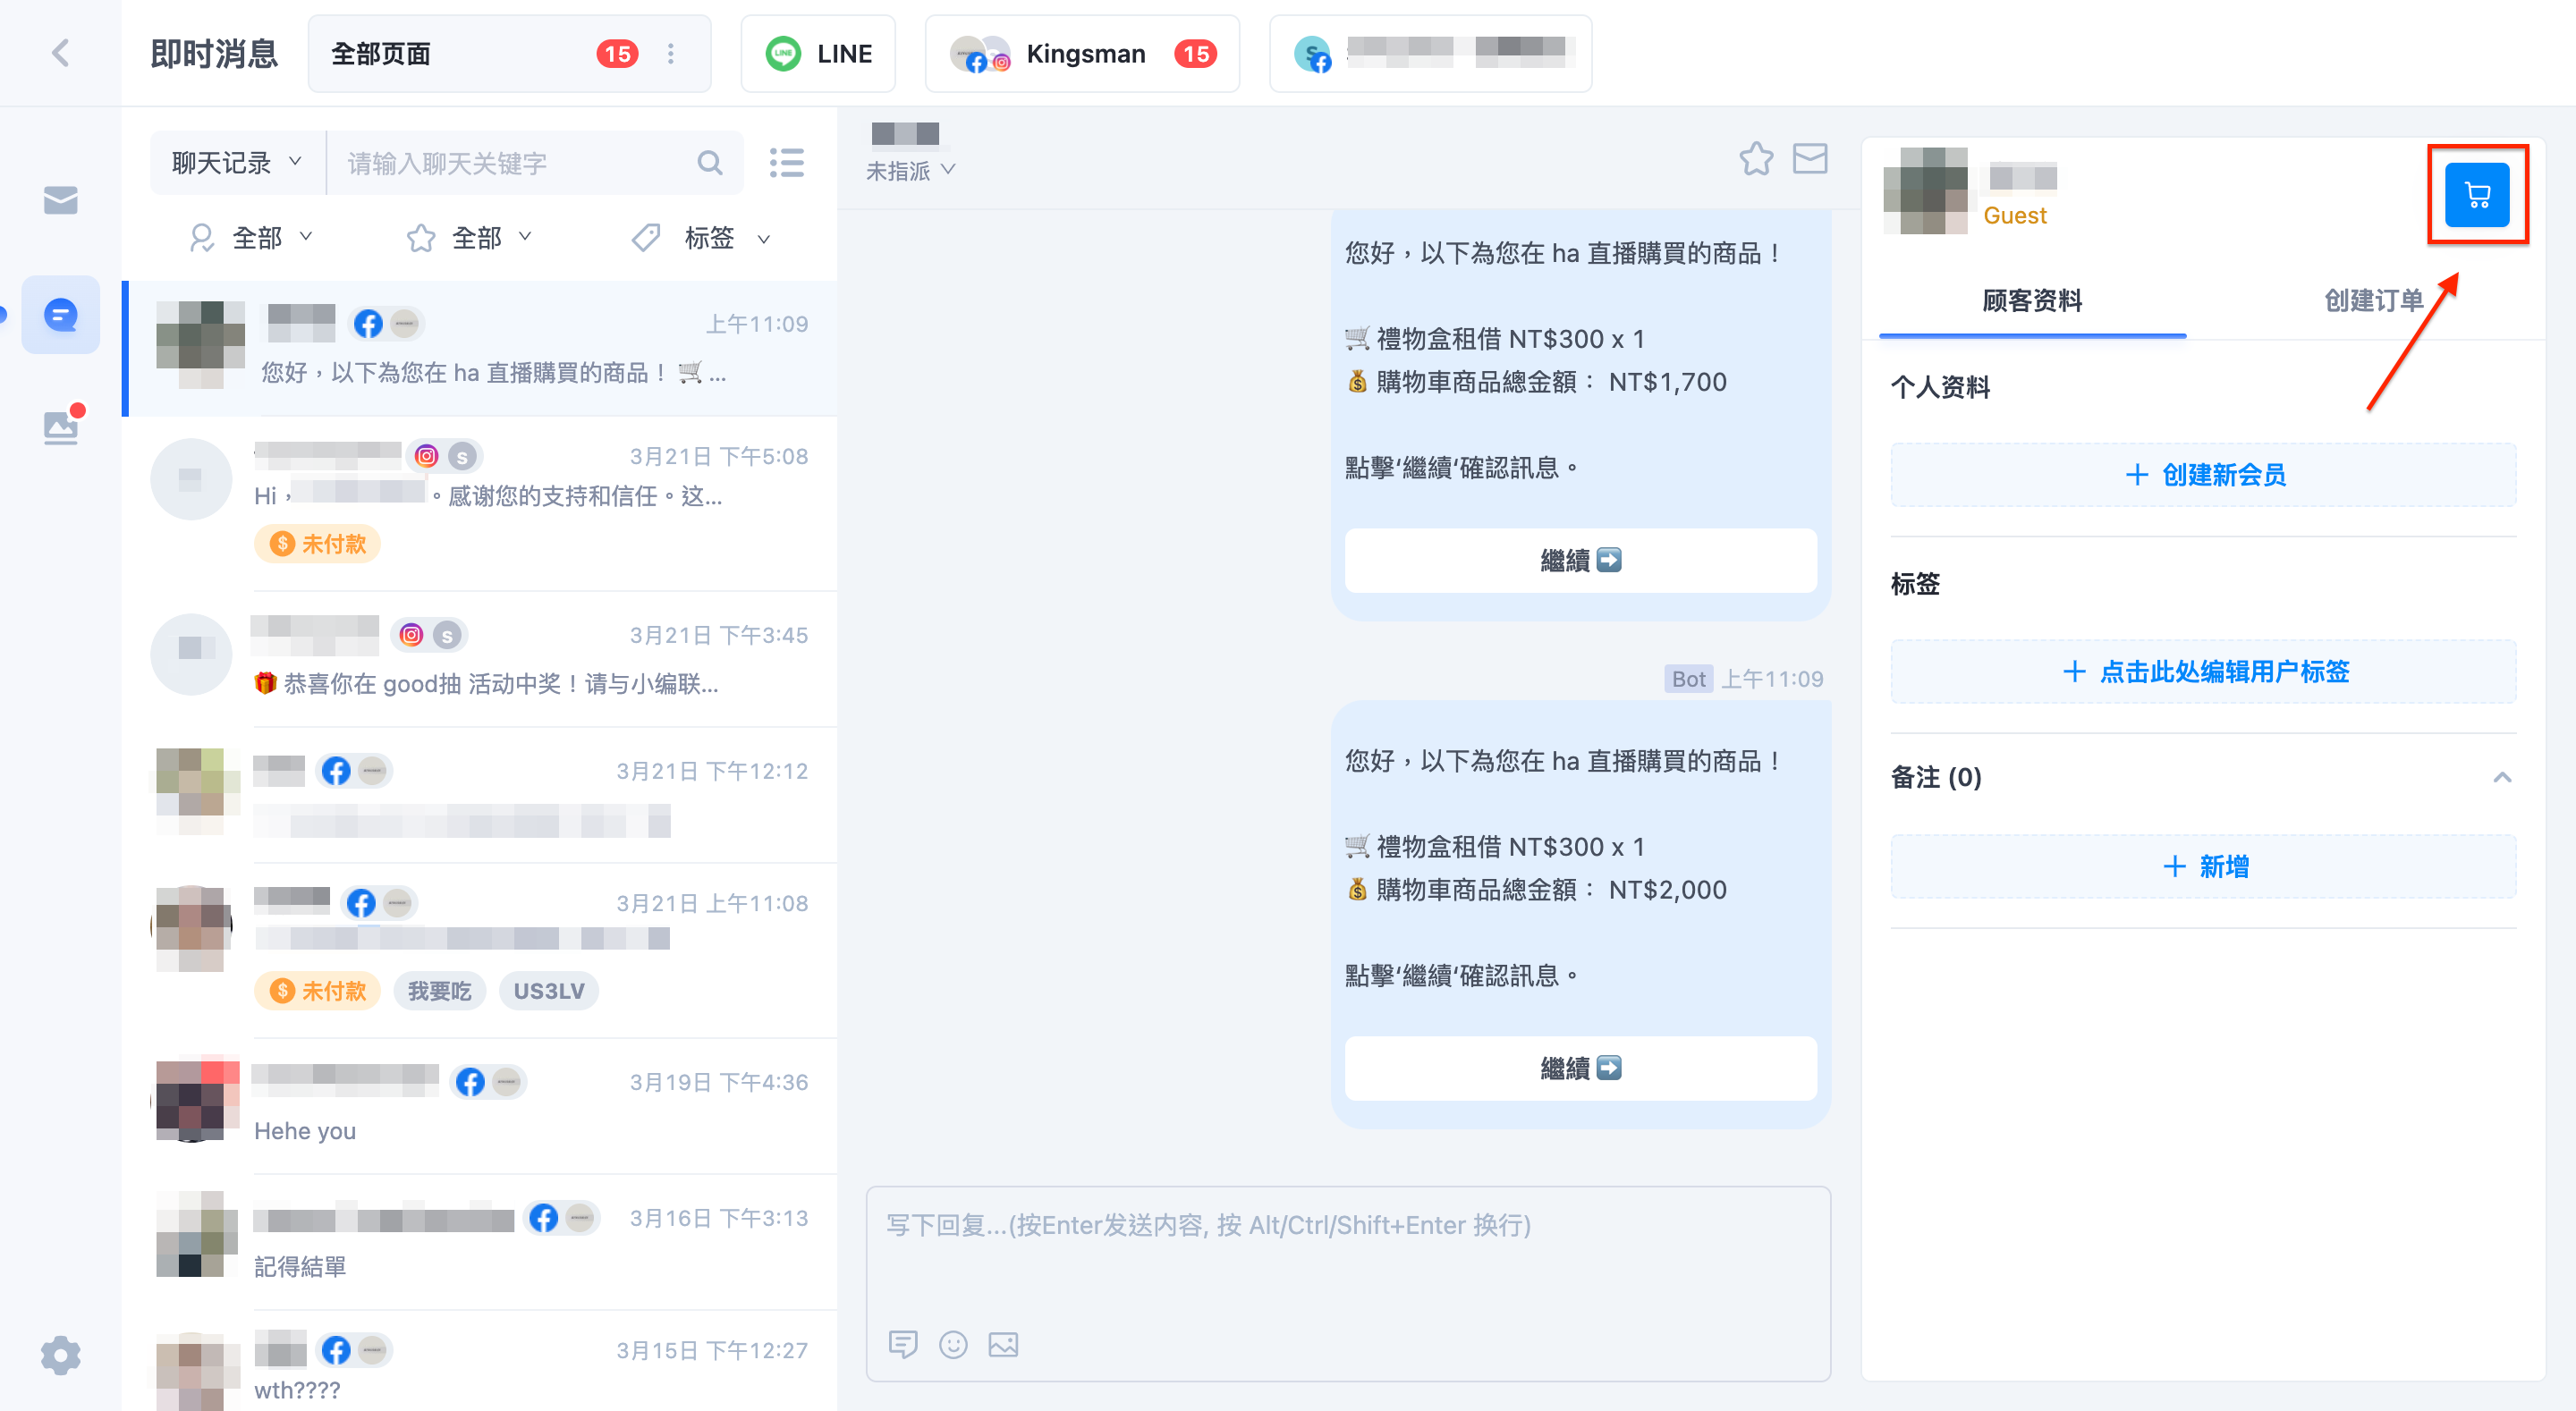Click 点击此处编辑用户标签 button
The image size is (2576, 1411).
pos(2204,672)
